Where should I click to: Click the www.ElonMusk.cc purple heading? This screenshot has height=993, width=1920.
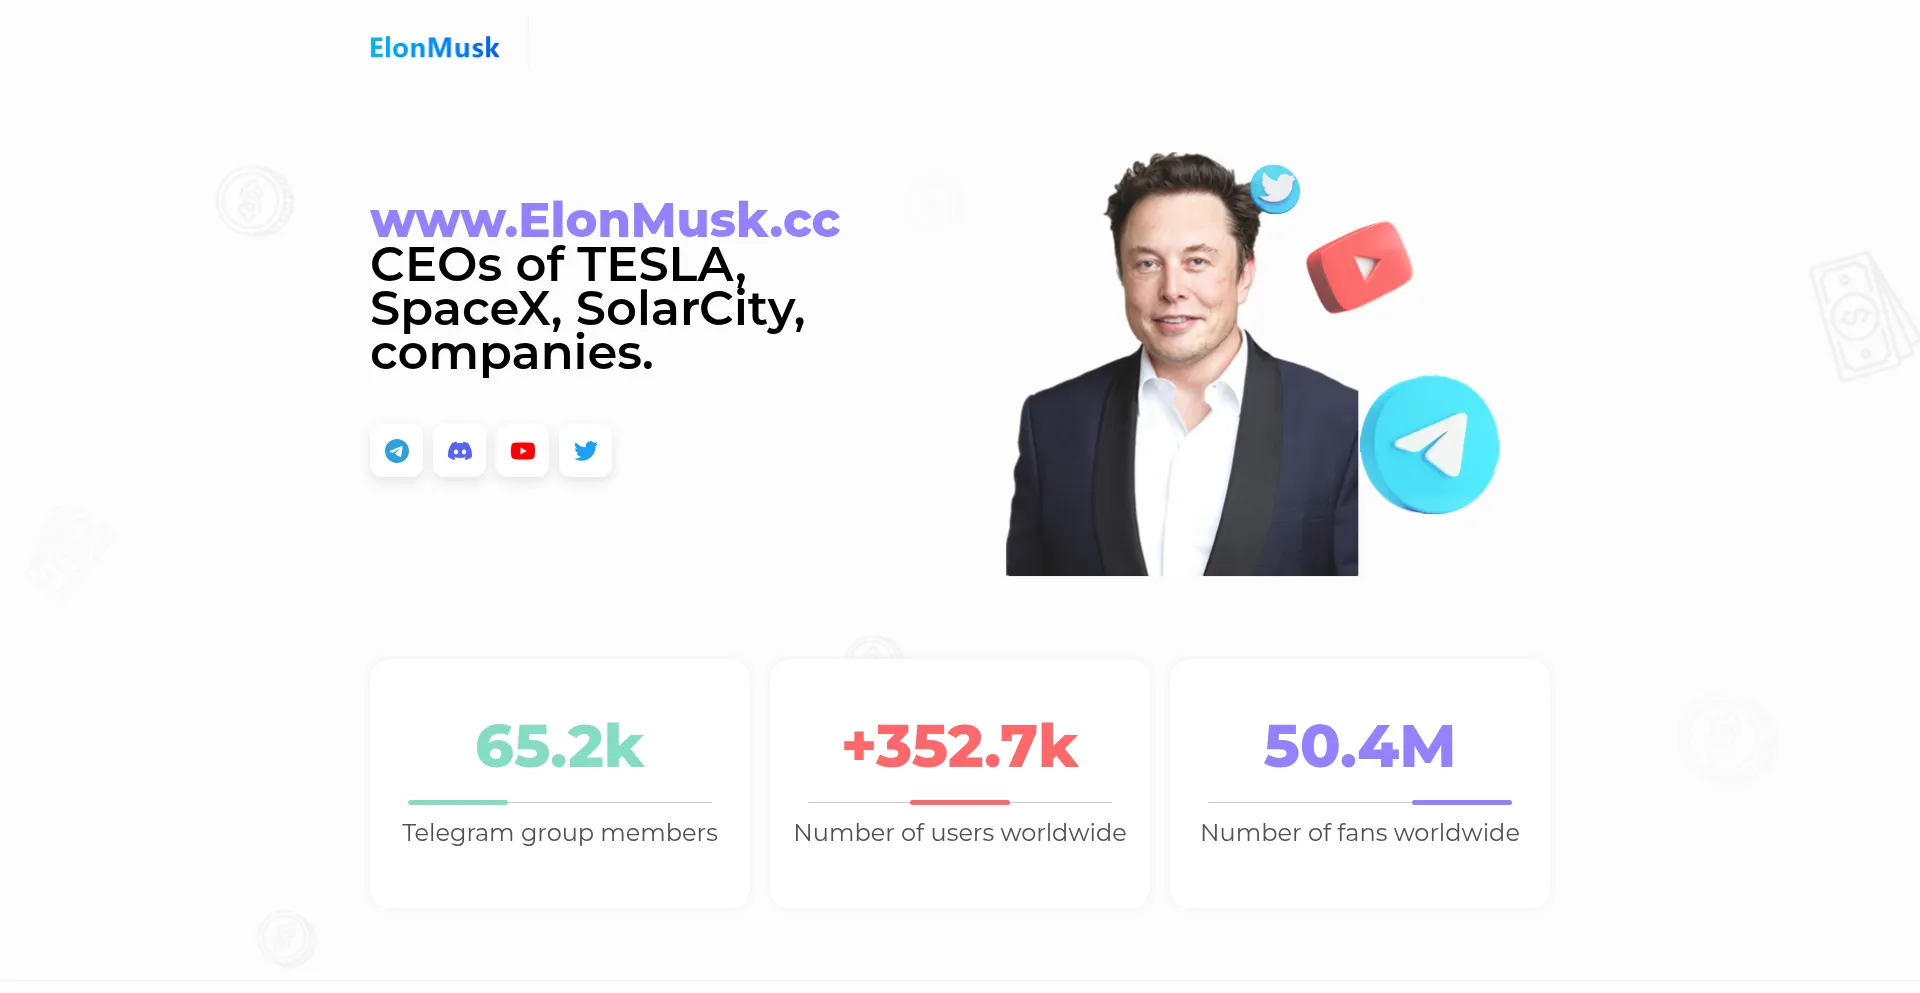[604, 220]
